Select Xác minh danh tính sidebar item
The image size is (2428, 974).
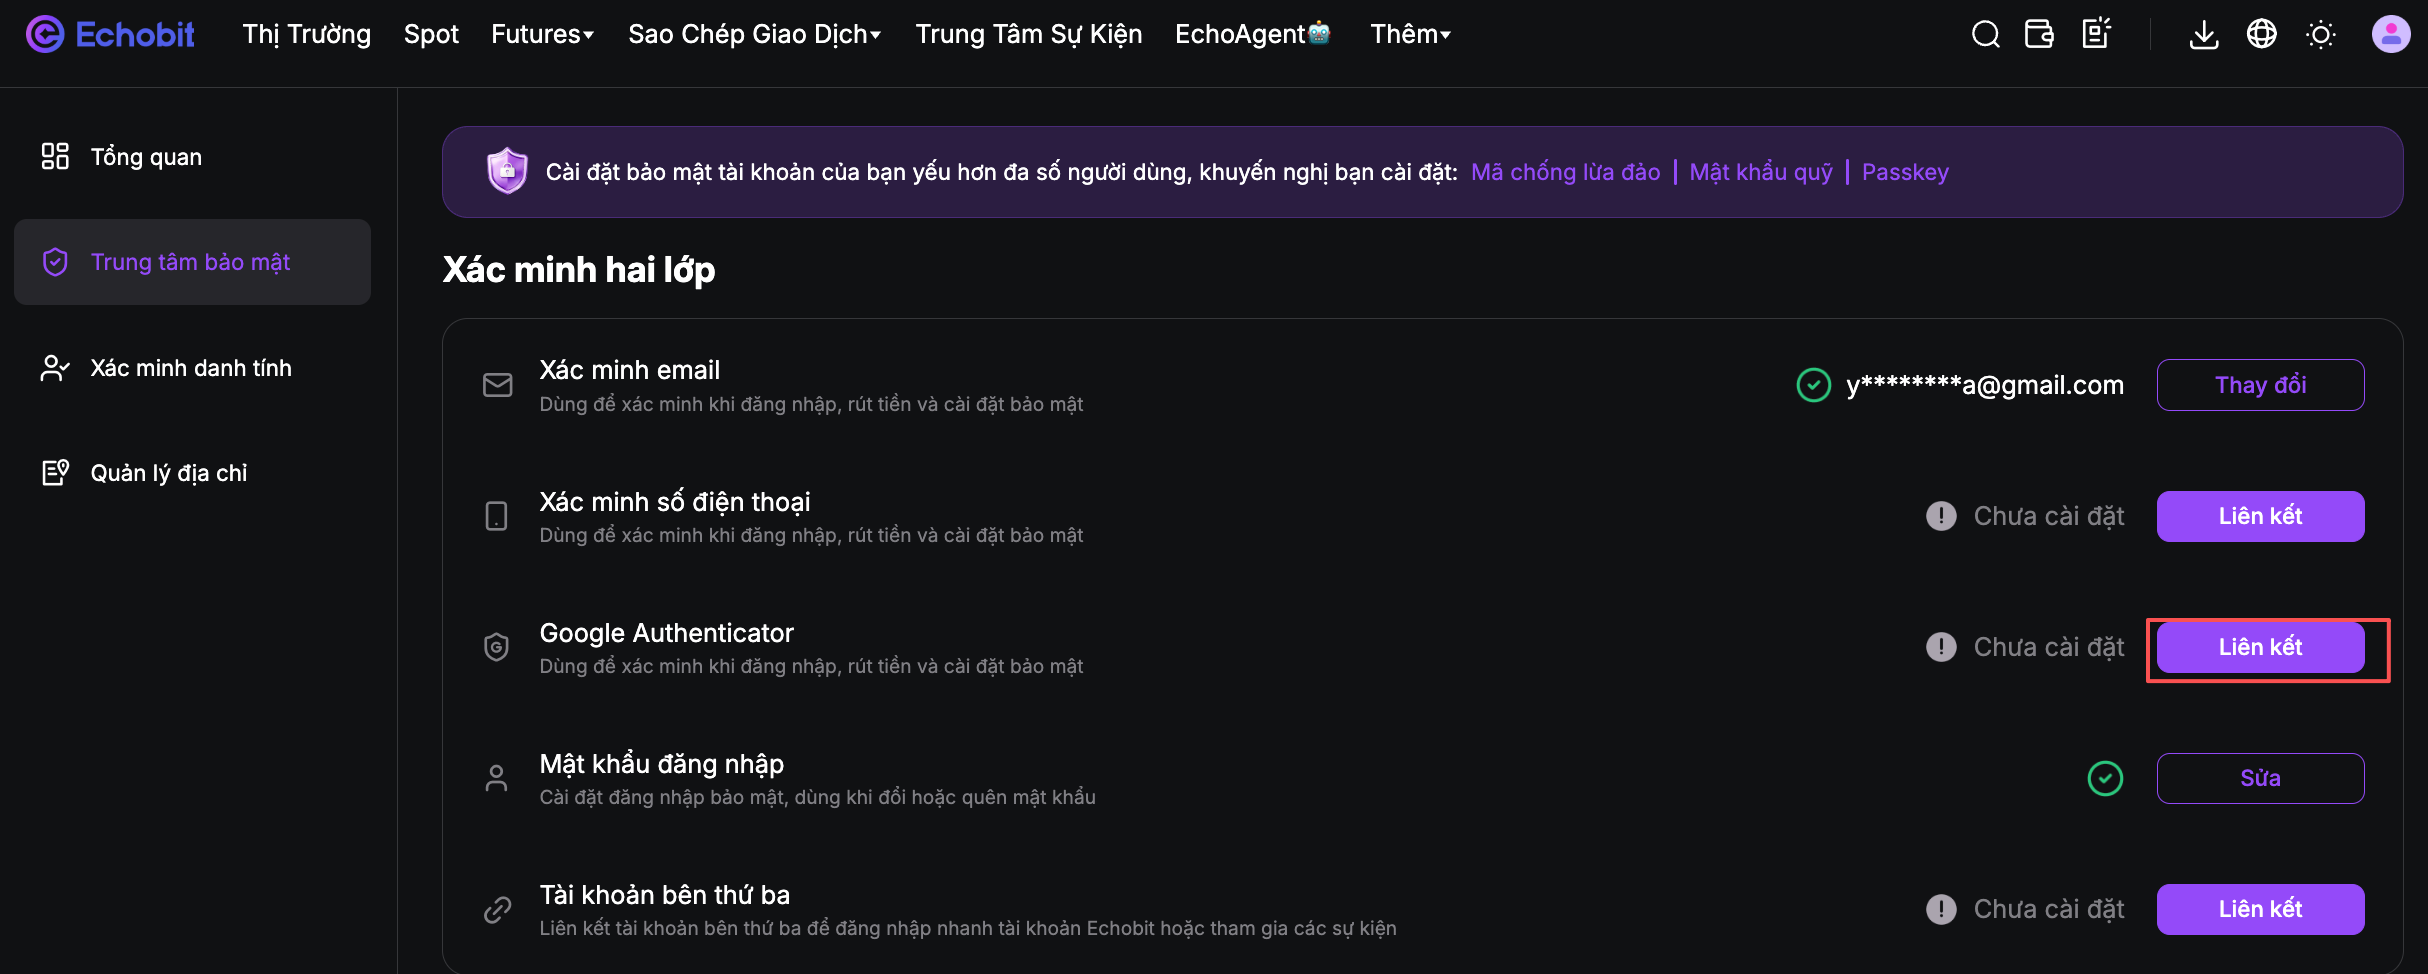click(x=192, y=368)
